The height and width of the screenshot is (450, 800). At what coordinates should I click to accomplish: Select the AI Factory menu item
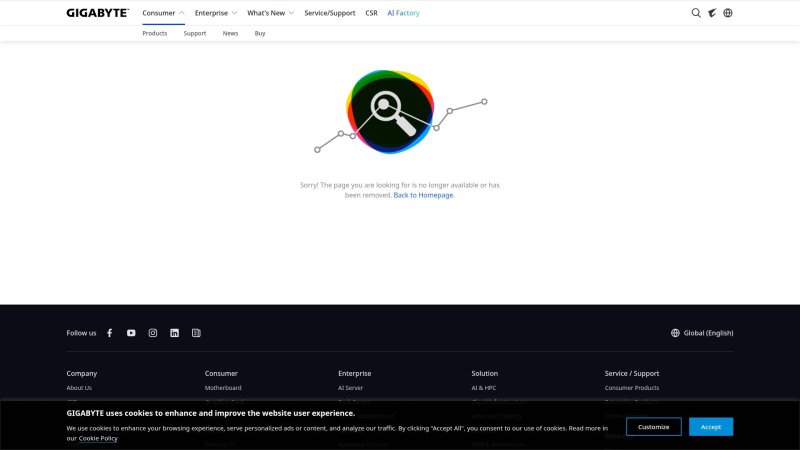pyautogui.click(x=403, y=13)
